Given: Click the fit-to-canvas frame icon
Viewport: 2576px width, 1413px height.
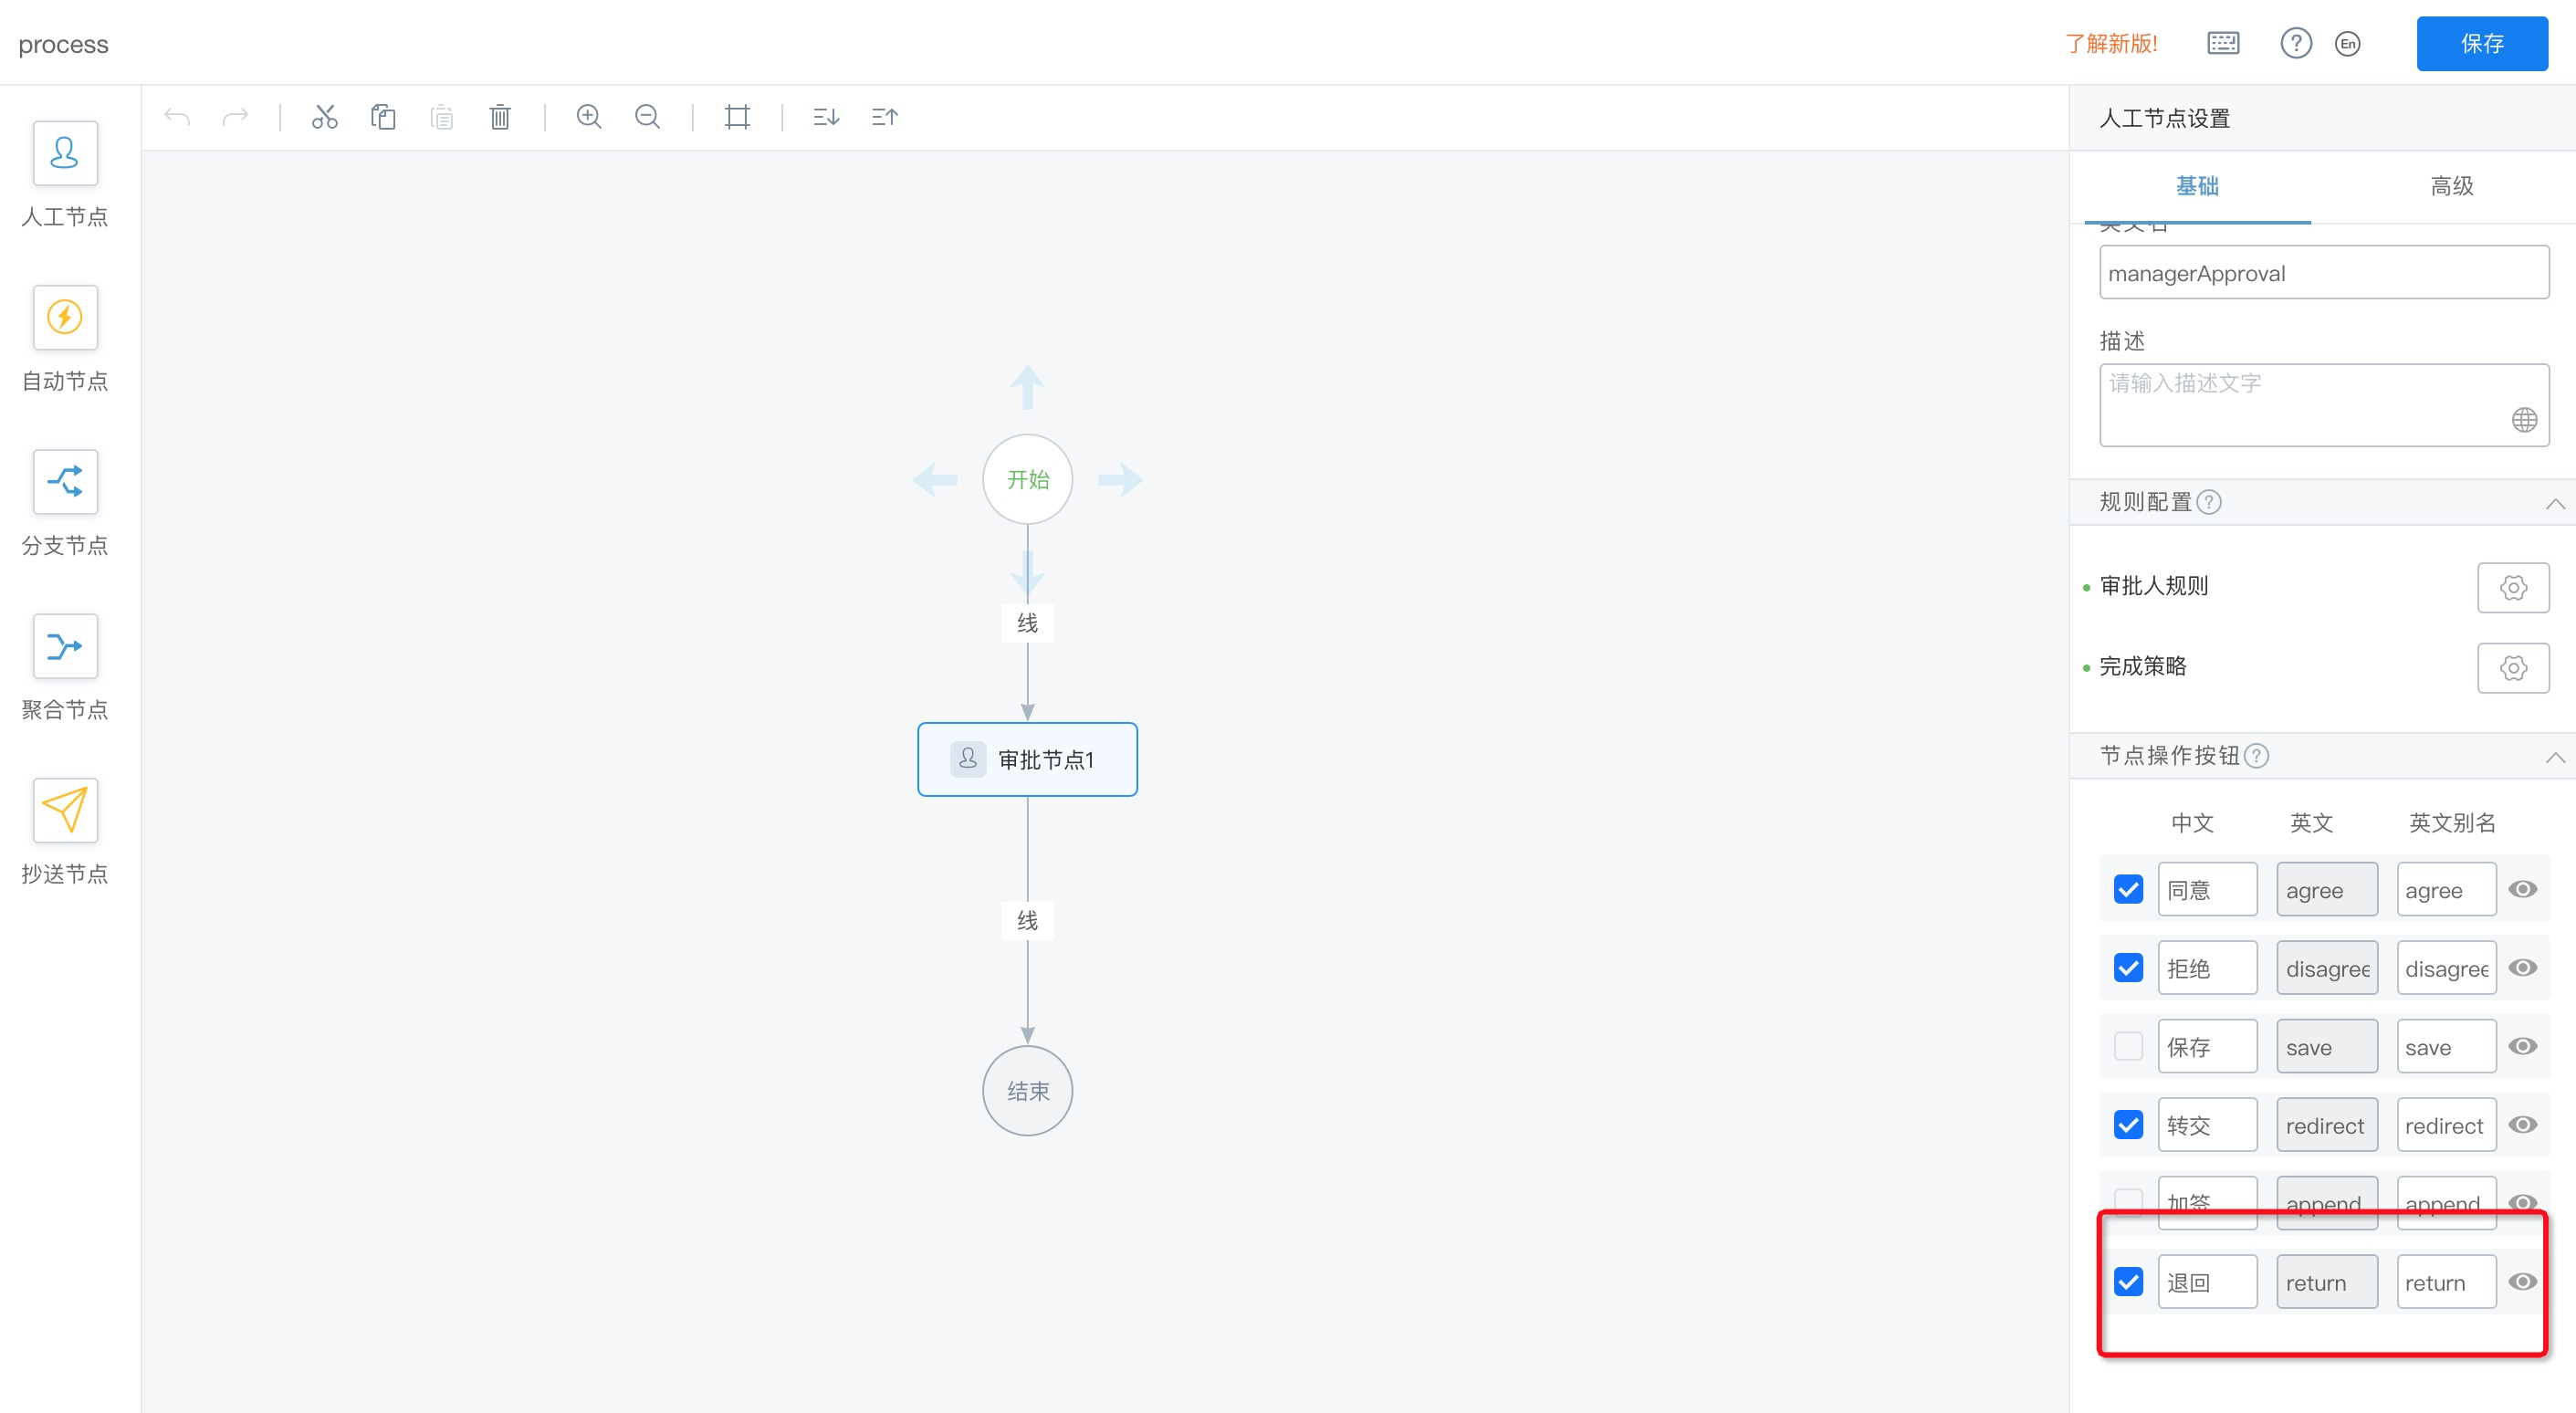Looking at the screenshot, I should [x=737, y=117].
